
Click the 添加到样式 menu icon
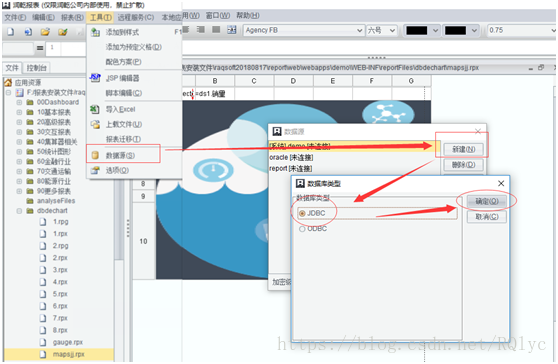(x=95, y=32)
